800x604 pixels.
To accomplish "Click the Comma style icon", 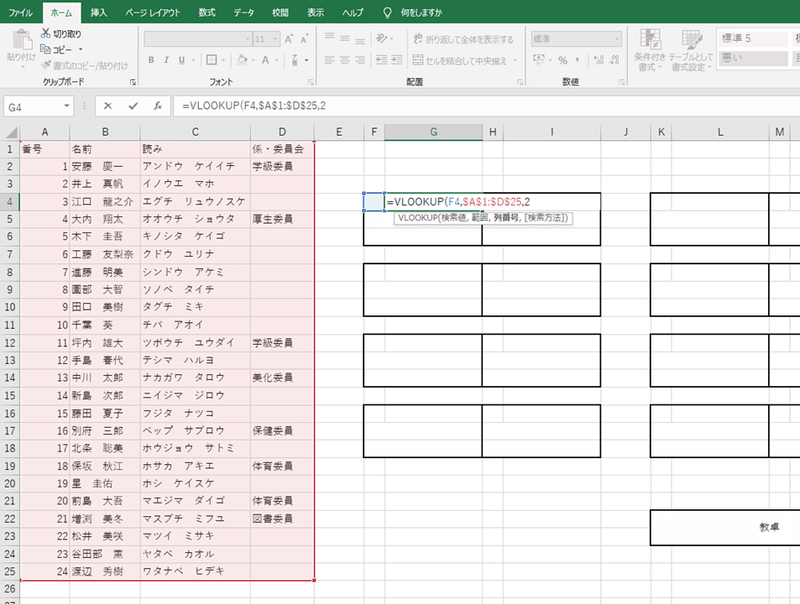I will coord(577,60).
